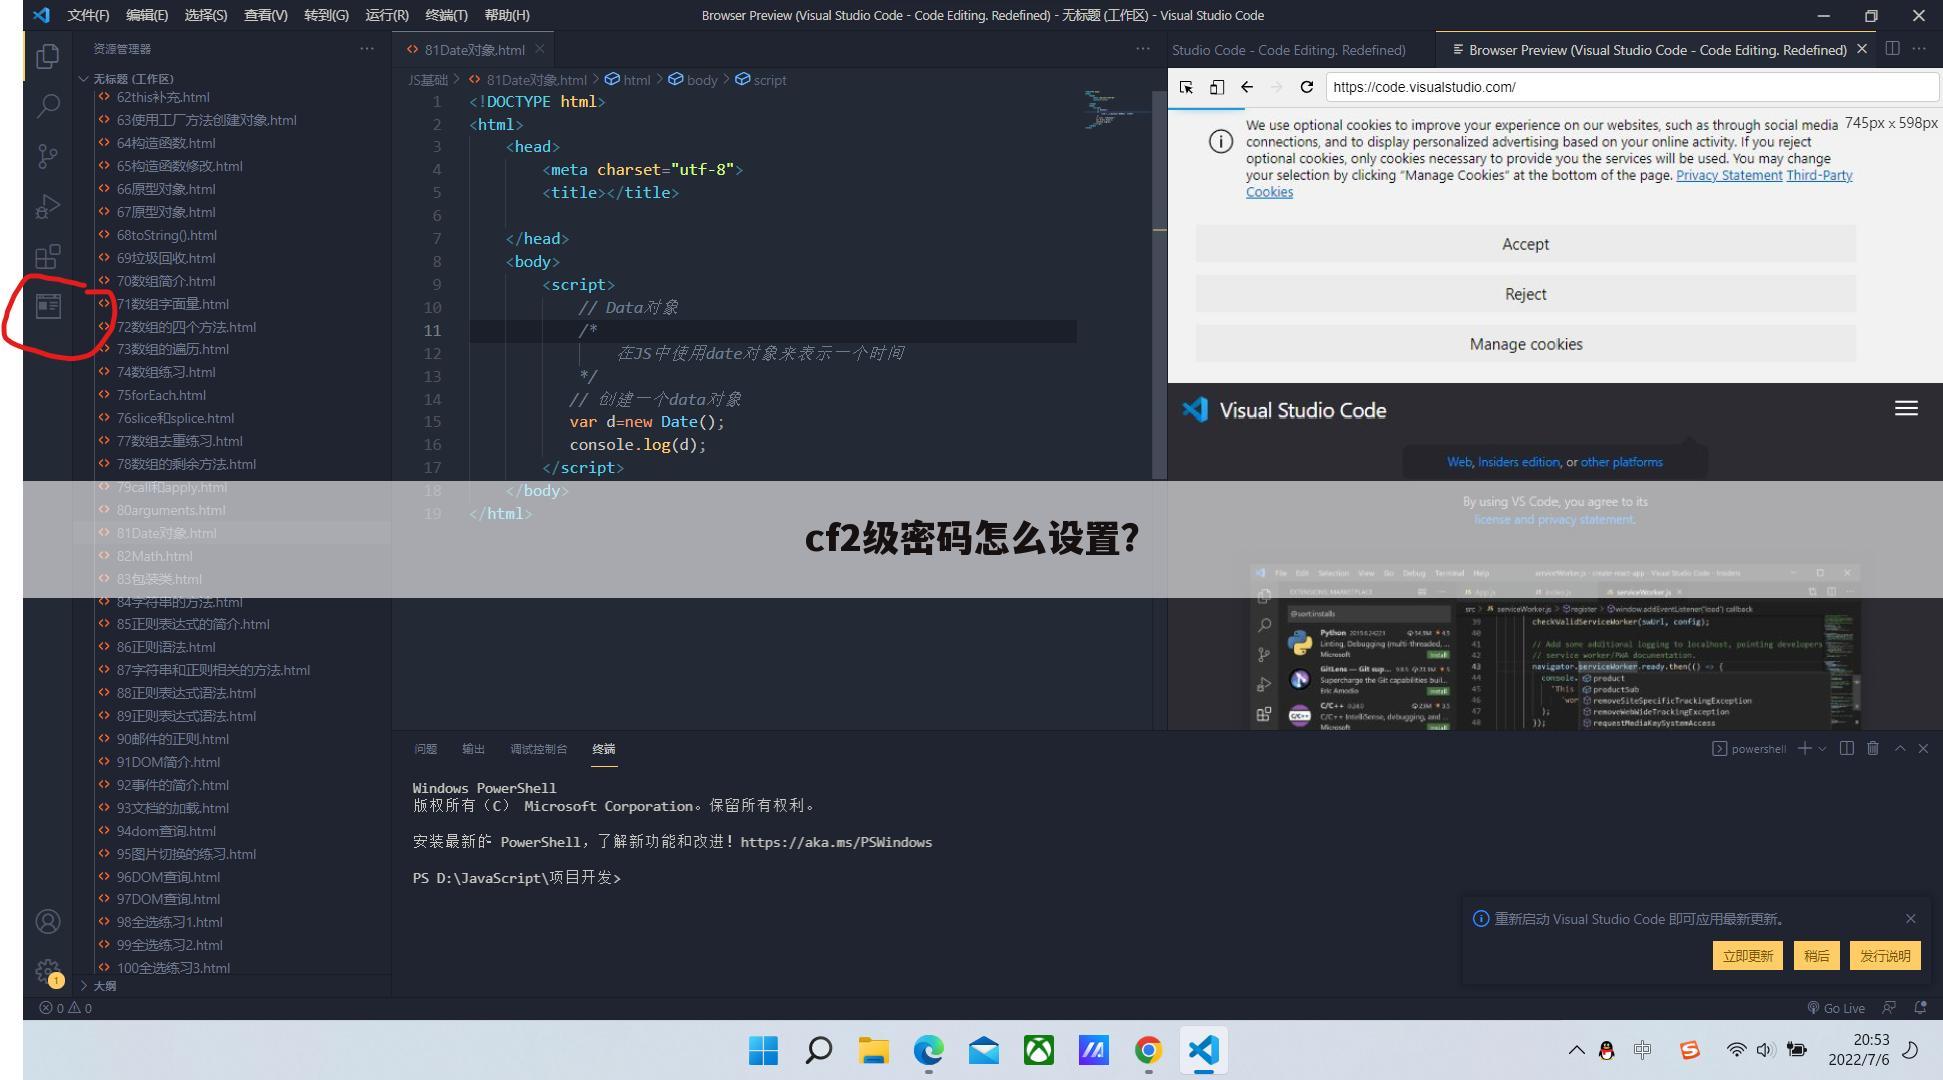1943x1080 pixels.
Task: Accept cookies on the previewed site
Action: [x=1525, y=244]
